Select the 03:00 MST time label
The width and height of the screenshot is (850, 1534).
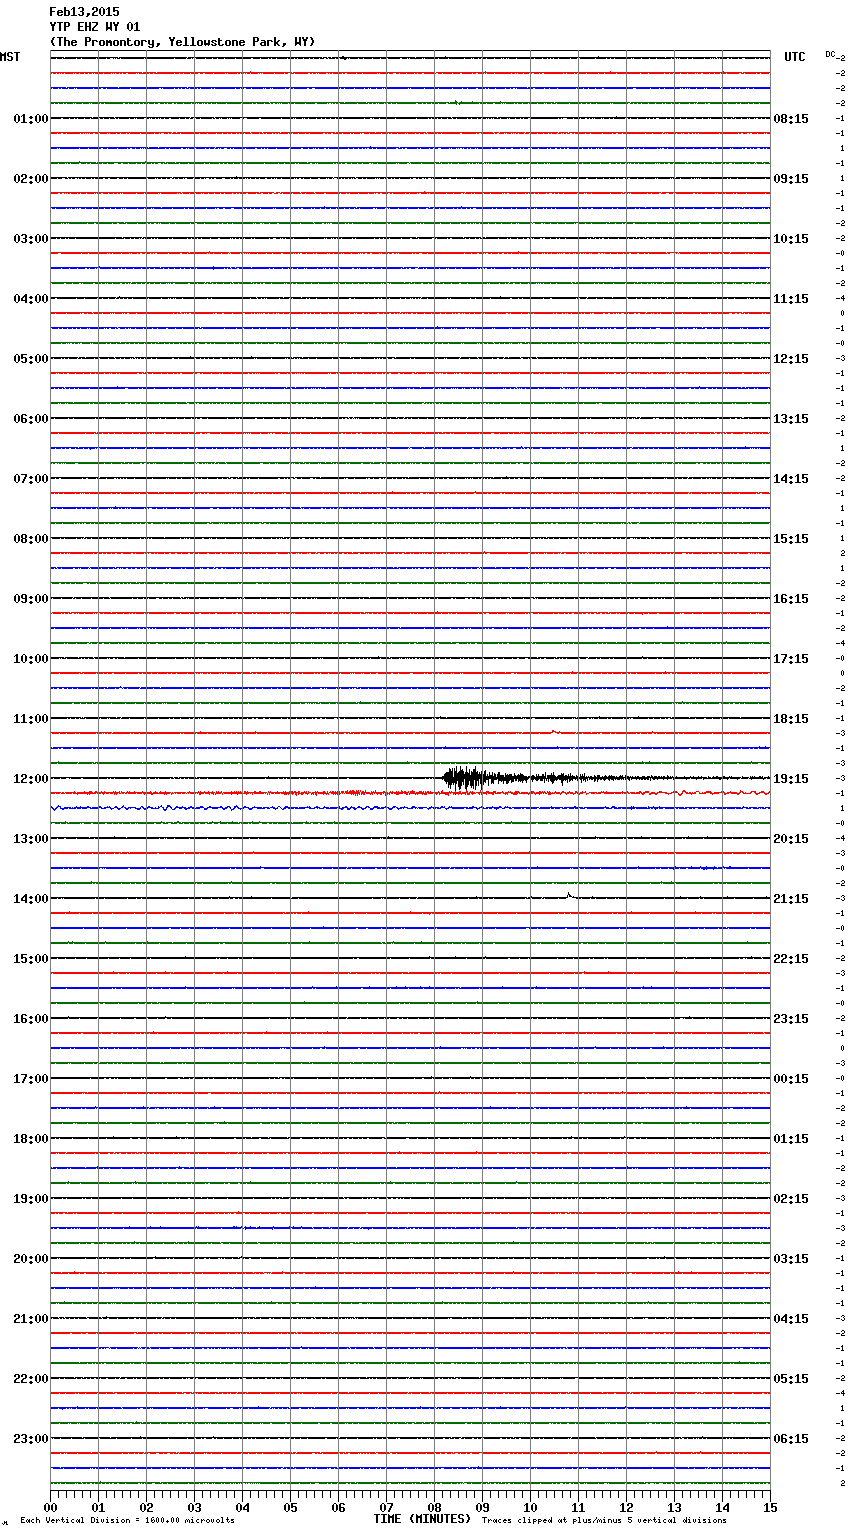[x=31, y=239]
